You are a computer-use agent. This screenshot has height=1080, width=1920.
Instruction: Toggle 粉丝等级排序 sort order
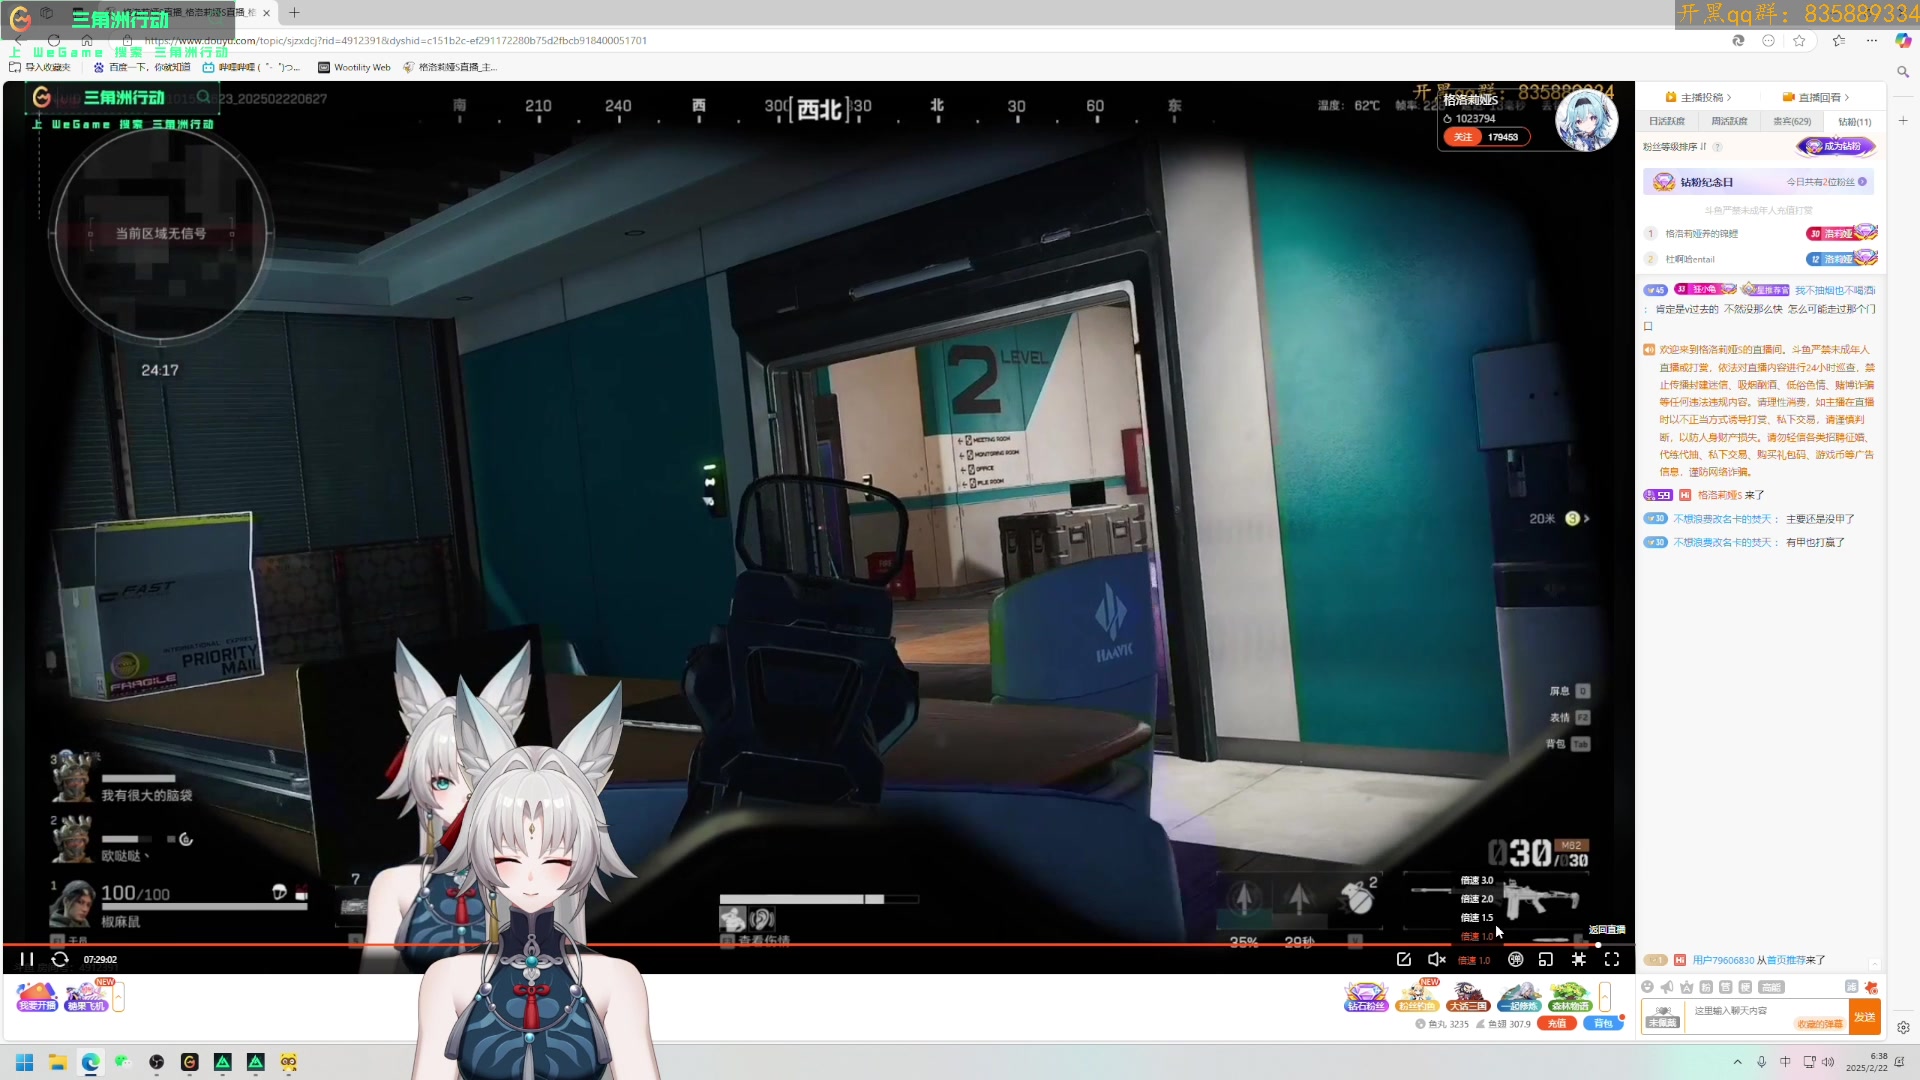(1674, 146)
